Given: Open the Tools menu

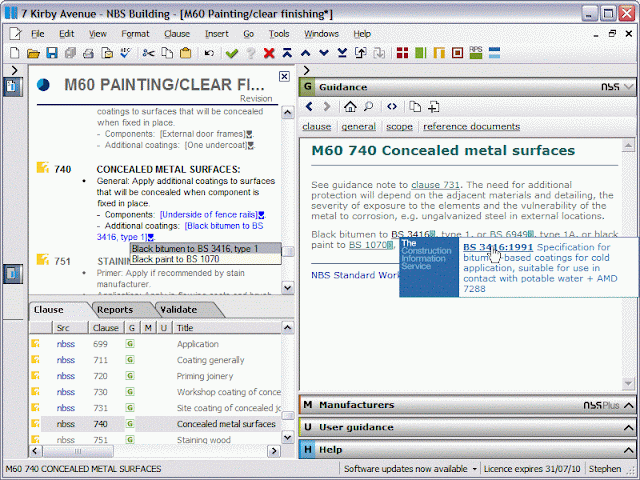Looking at the screenshot, I should coord(279,34).
